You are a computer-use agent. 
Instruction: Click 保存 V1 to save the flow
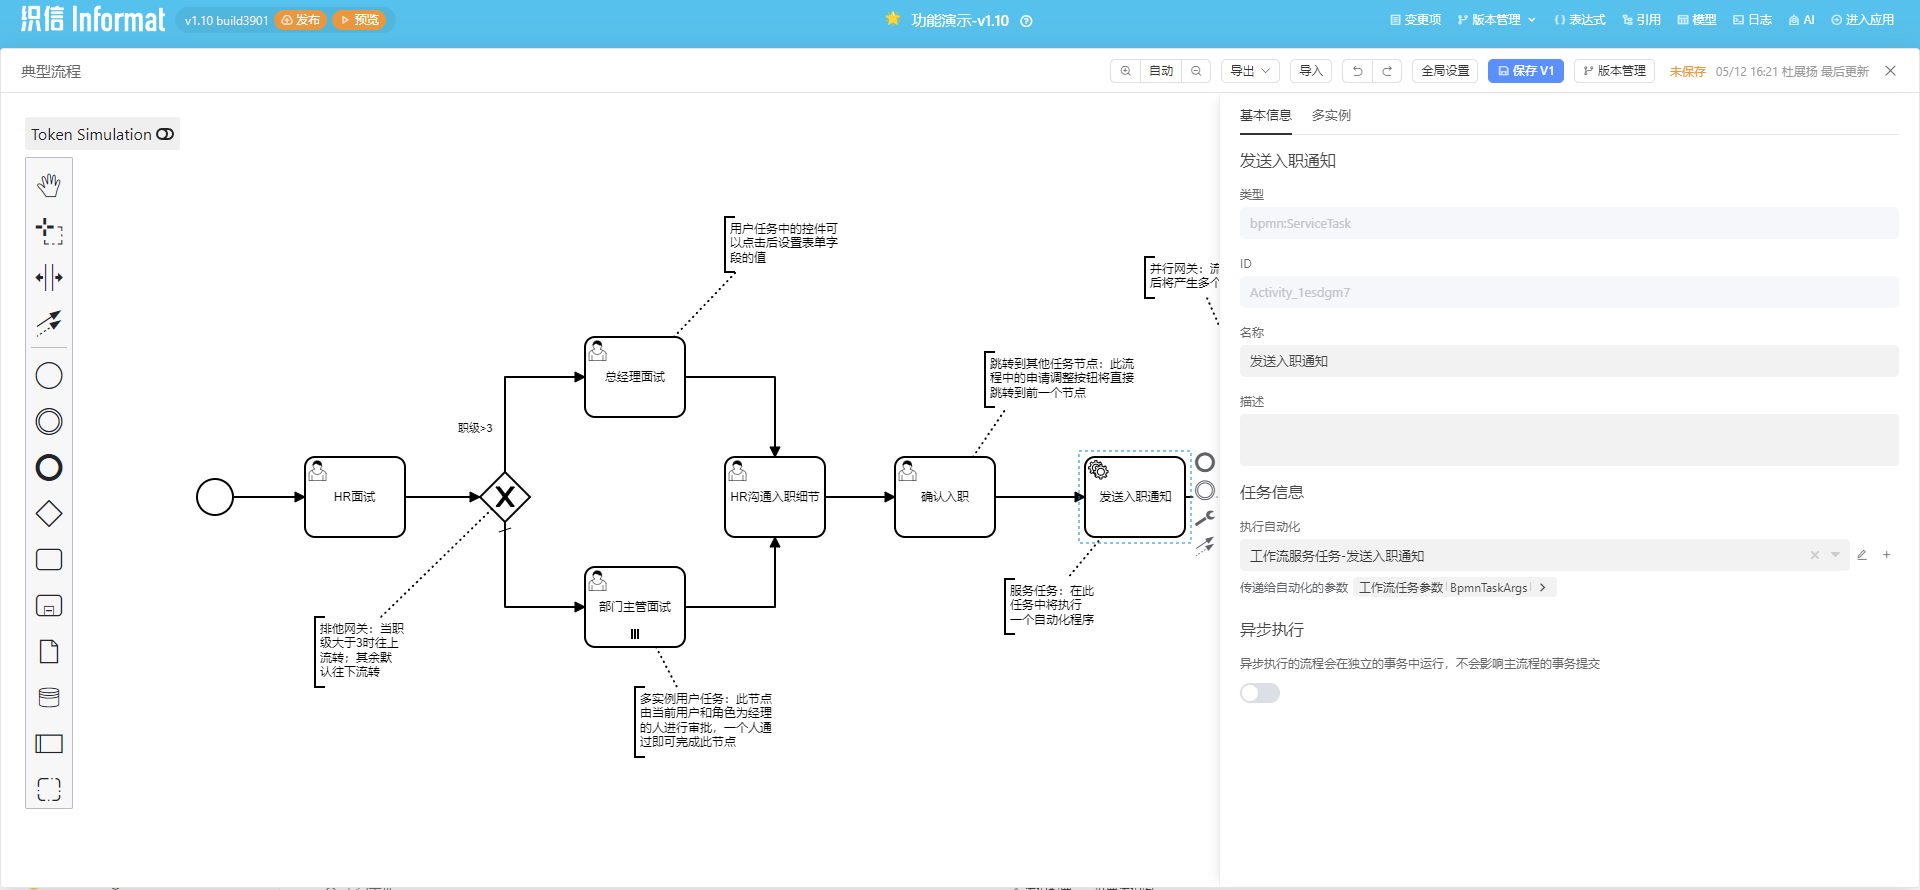1525,71
